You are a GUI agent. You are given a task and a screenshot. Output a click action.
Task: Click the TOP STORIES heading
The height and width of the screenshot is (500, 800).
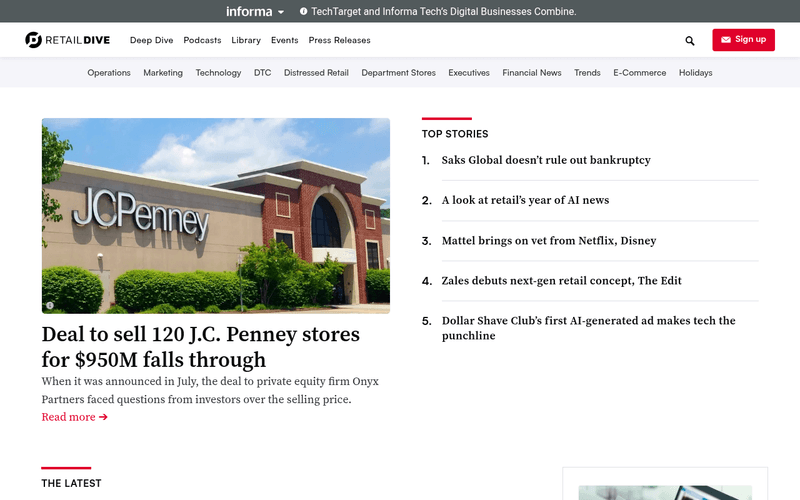[x=455, y=134]
